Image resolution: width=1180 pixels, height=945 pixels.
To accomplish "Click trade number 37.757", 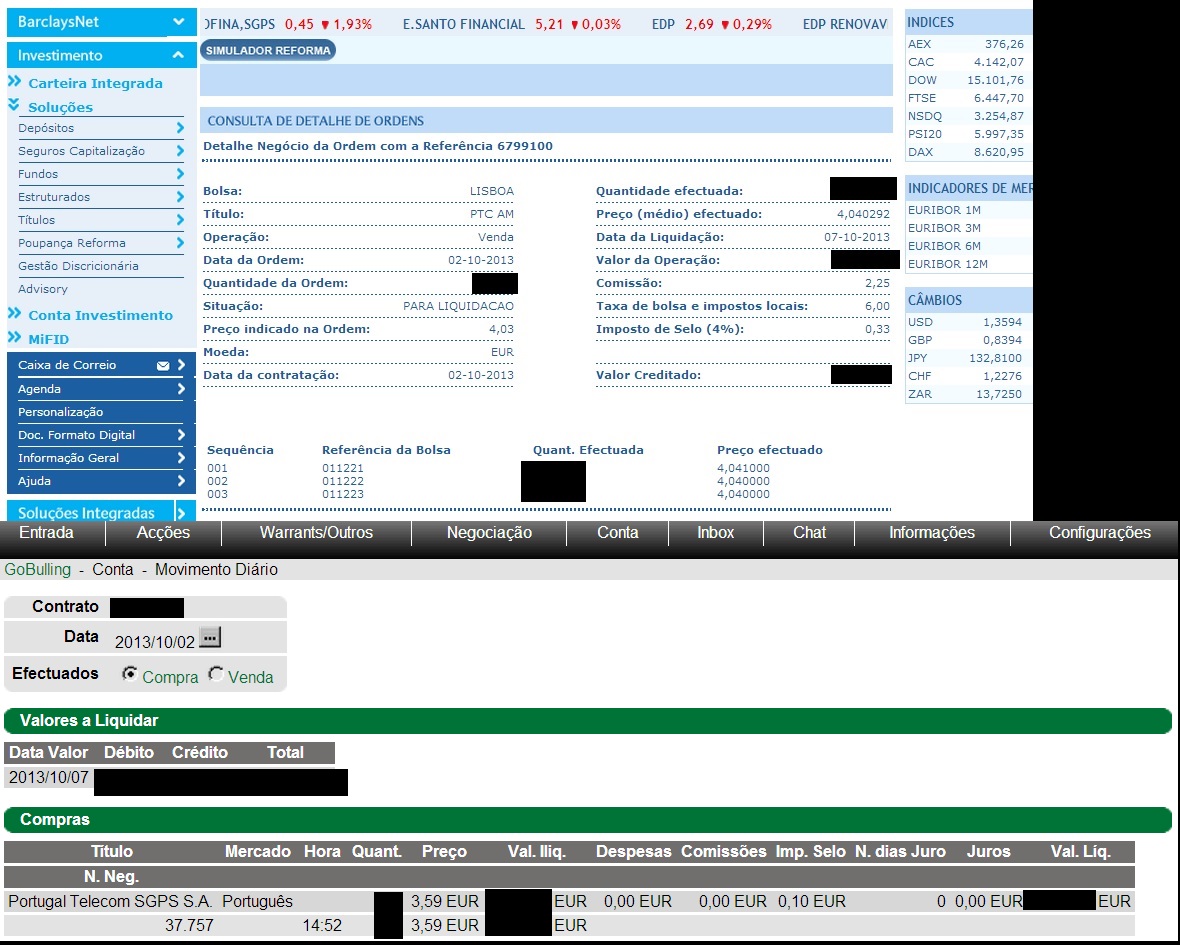I will [189, 925].
